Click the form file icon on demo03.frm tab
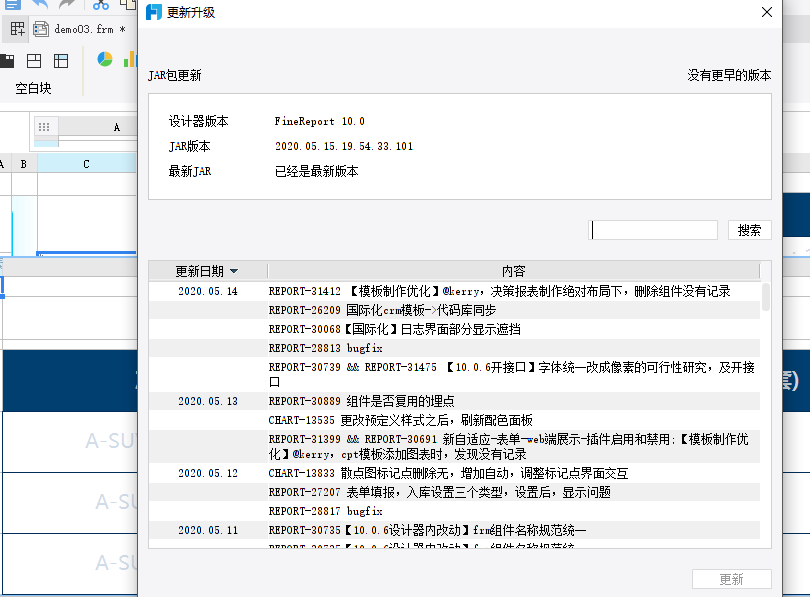This screenshot has height=597, width=810. tap(41, 29)
